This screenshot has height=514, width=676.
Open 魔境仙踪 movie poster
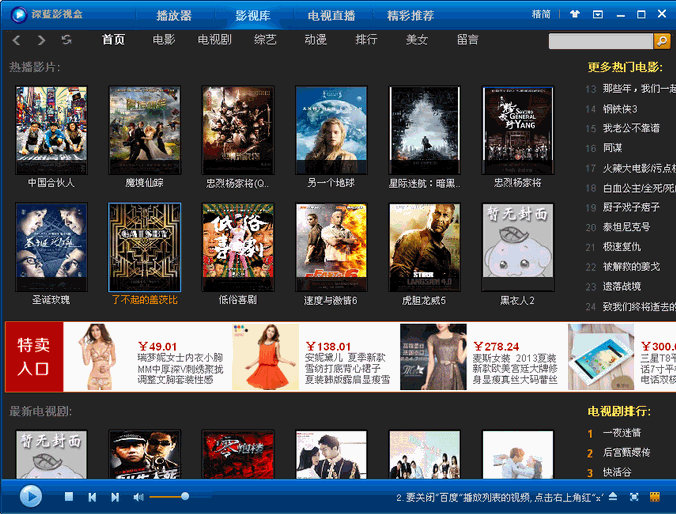144,130
